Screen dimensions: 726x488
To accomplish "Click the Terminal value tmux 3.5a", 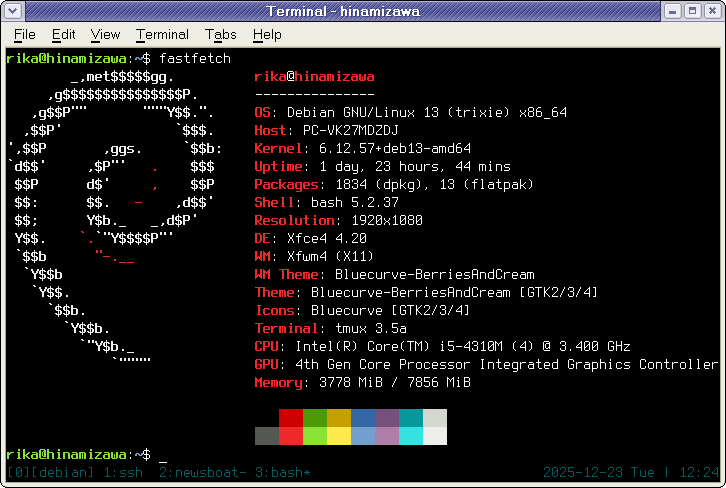I will pos(370,329).
